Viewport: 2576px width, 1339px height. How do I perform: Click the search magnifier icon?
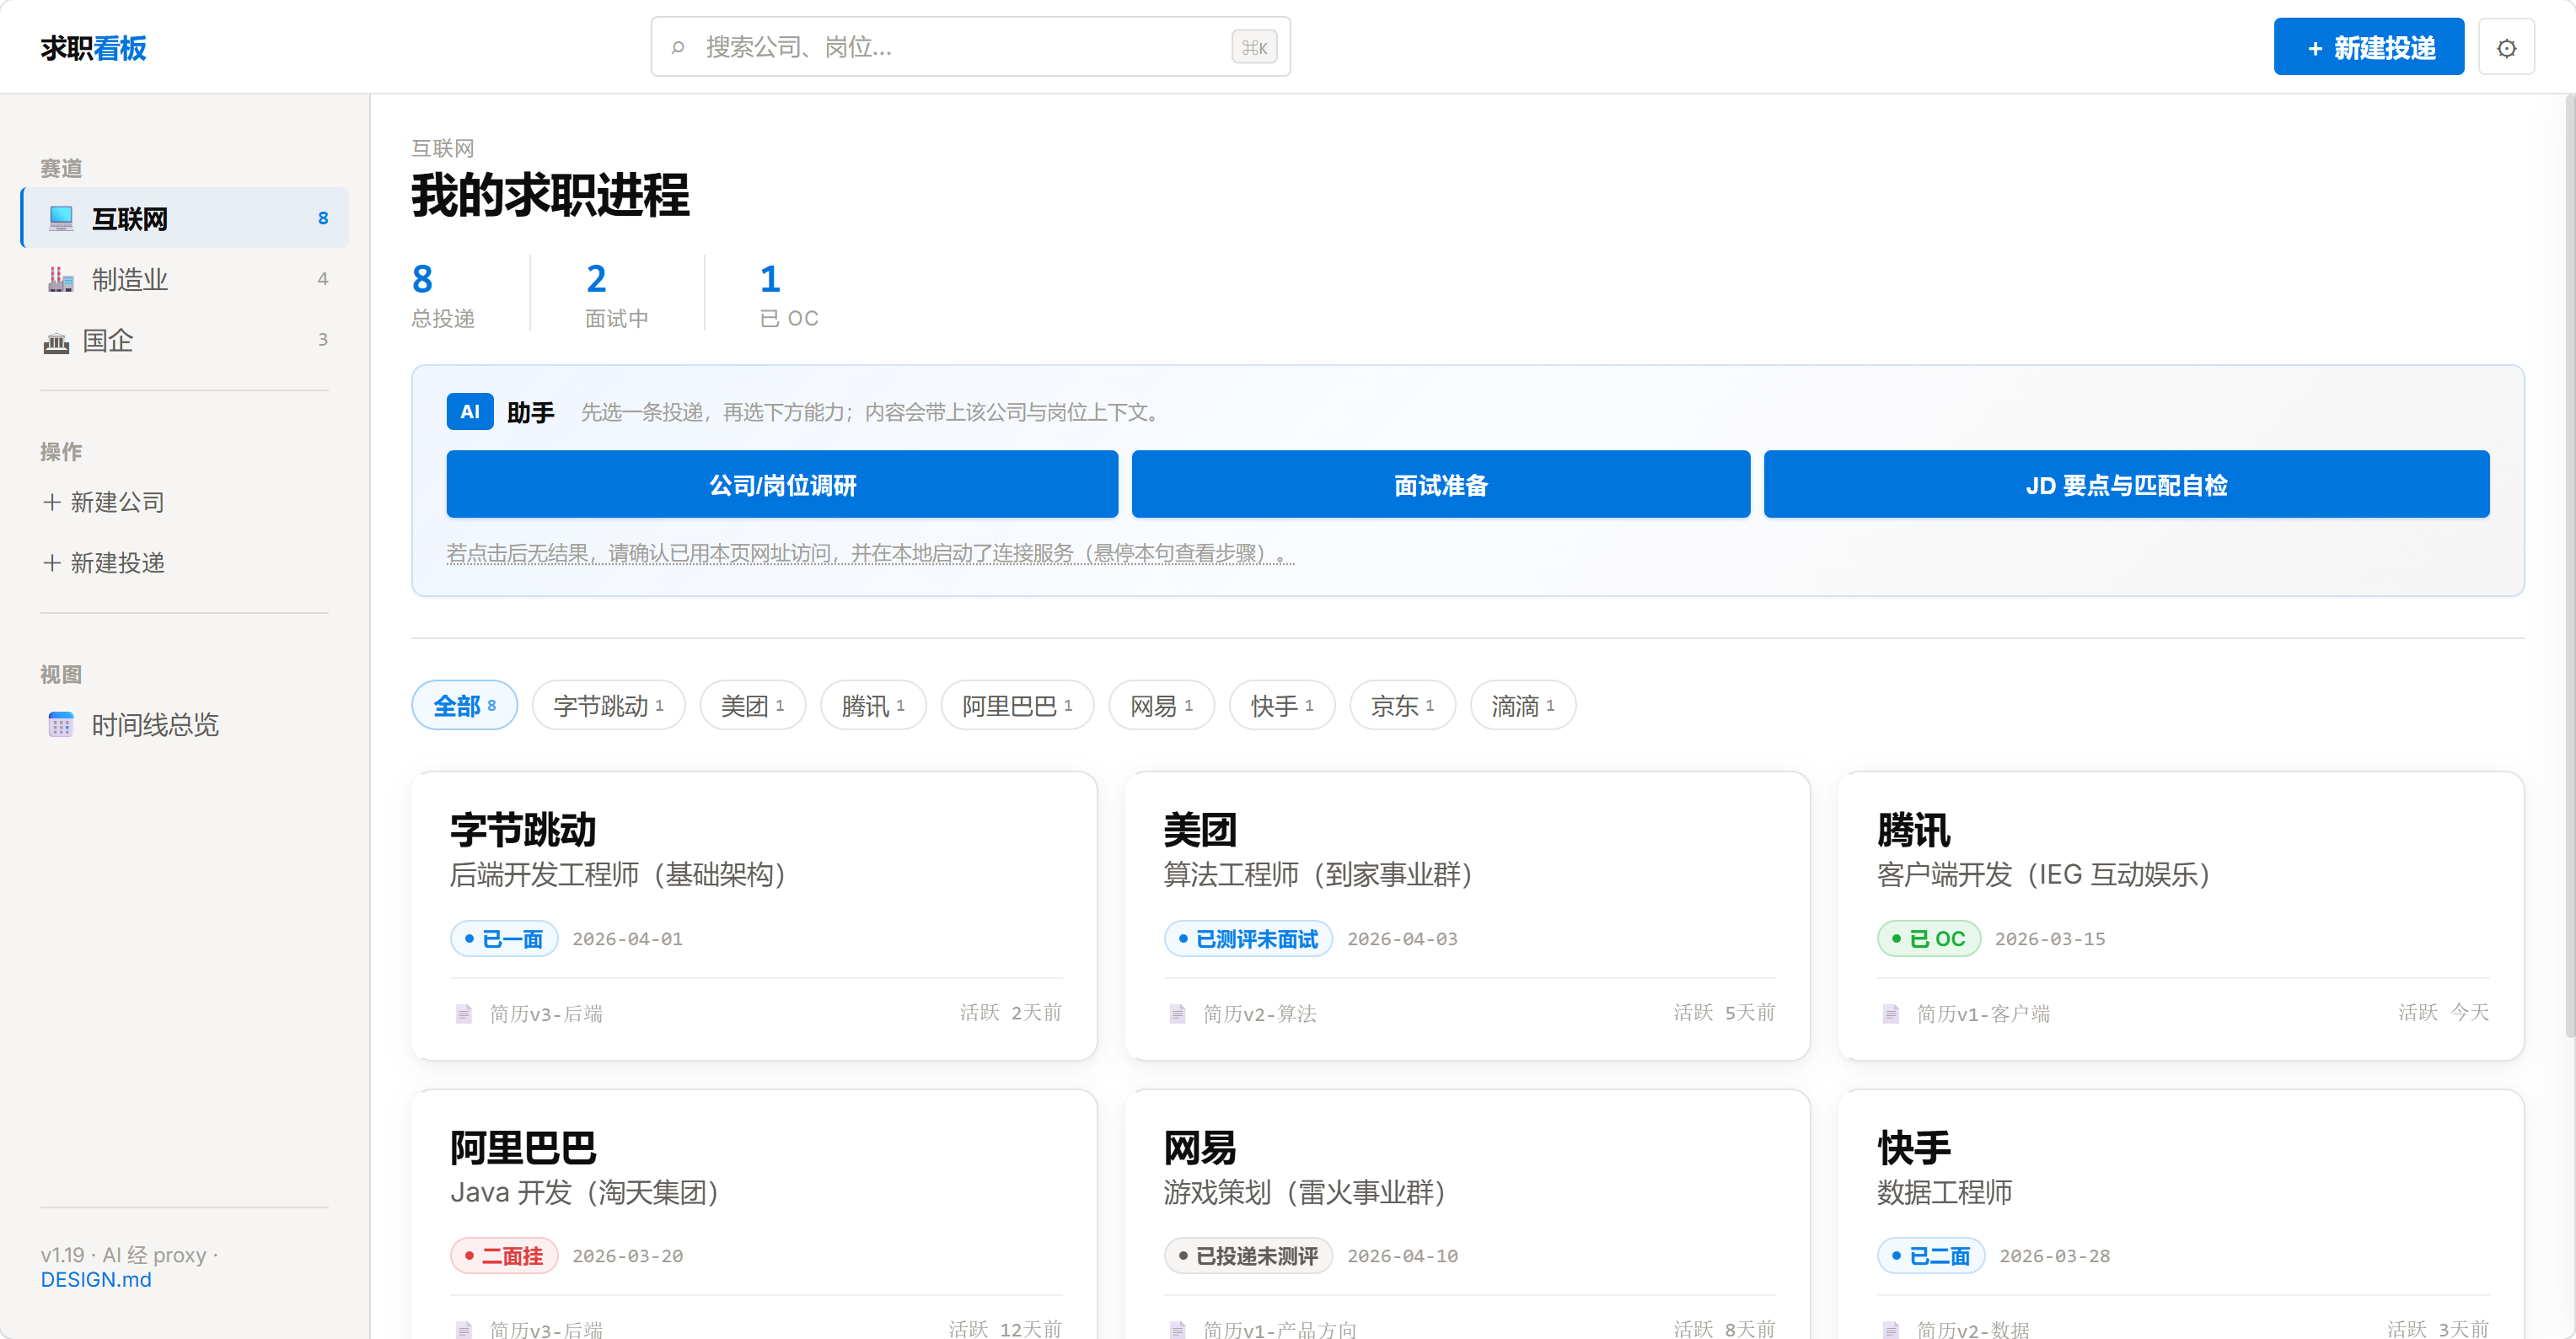coord(678,47)
